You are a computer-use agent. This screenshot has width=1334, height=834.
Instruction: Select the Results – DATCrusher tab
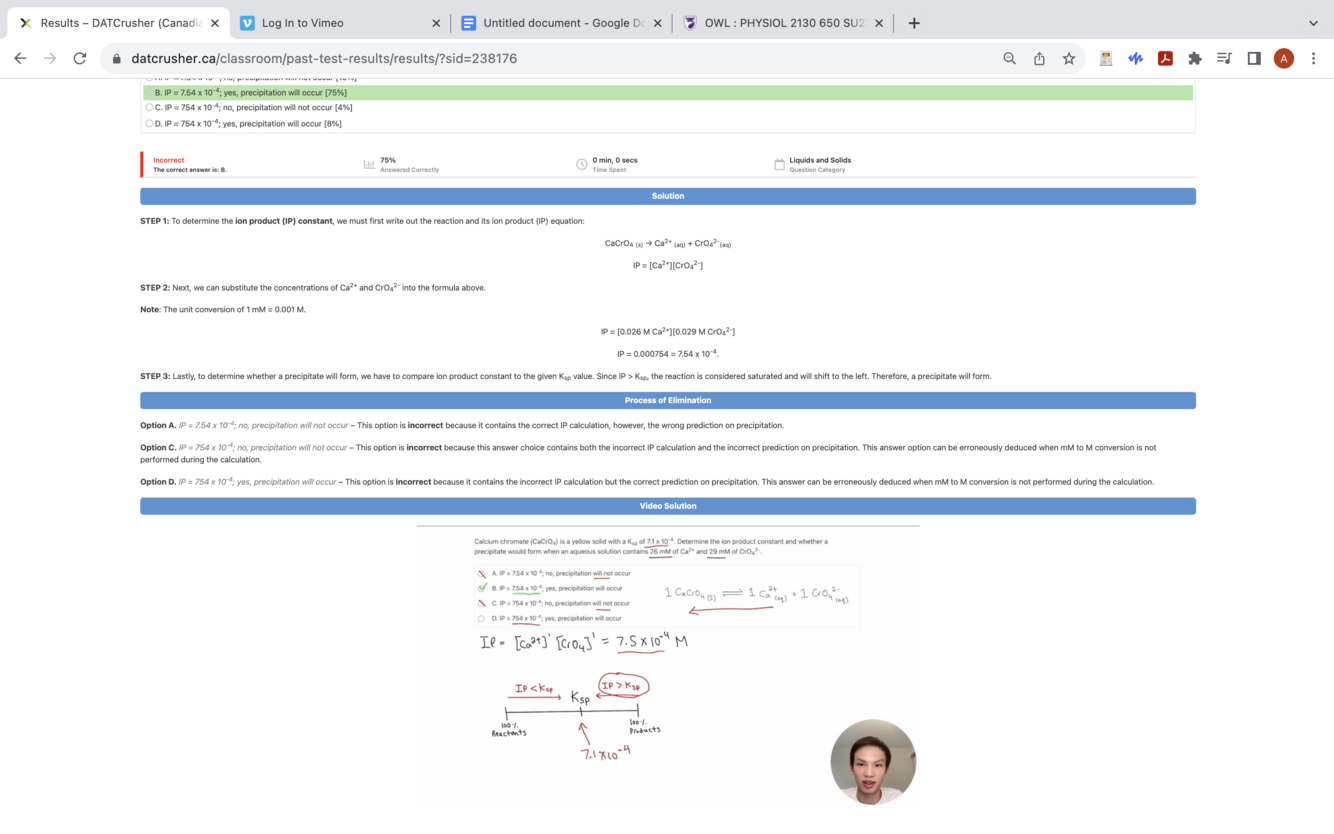[x=117, y=23]
